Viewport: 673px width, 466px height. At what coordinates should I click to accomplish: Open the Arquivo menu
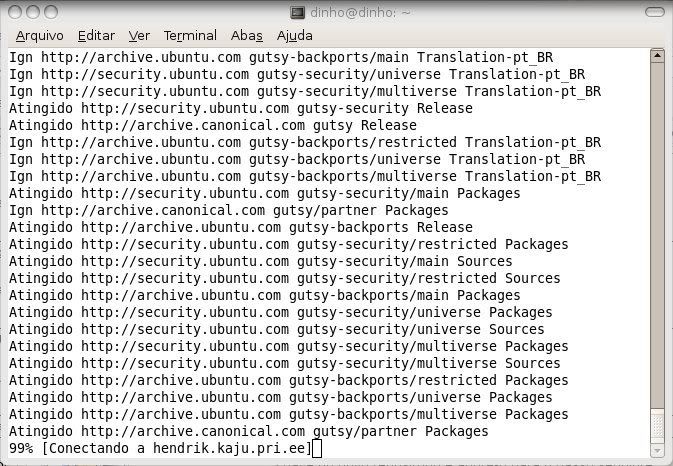coord(39,36)
